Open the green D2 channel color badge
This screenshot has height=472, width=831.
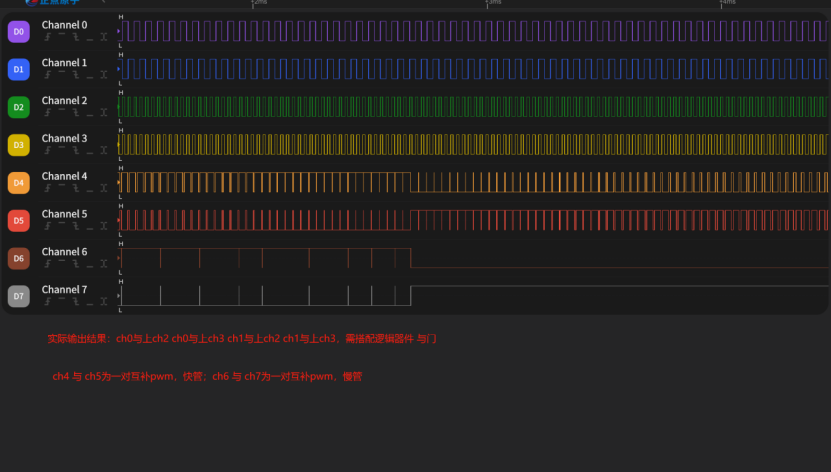[x=18, y=107]
